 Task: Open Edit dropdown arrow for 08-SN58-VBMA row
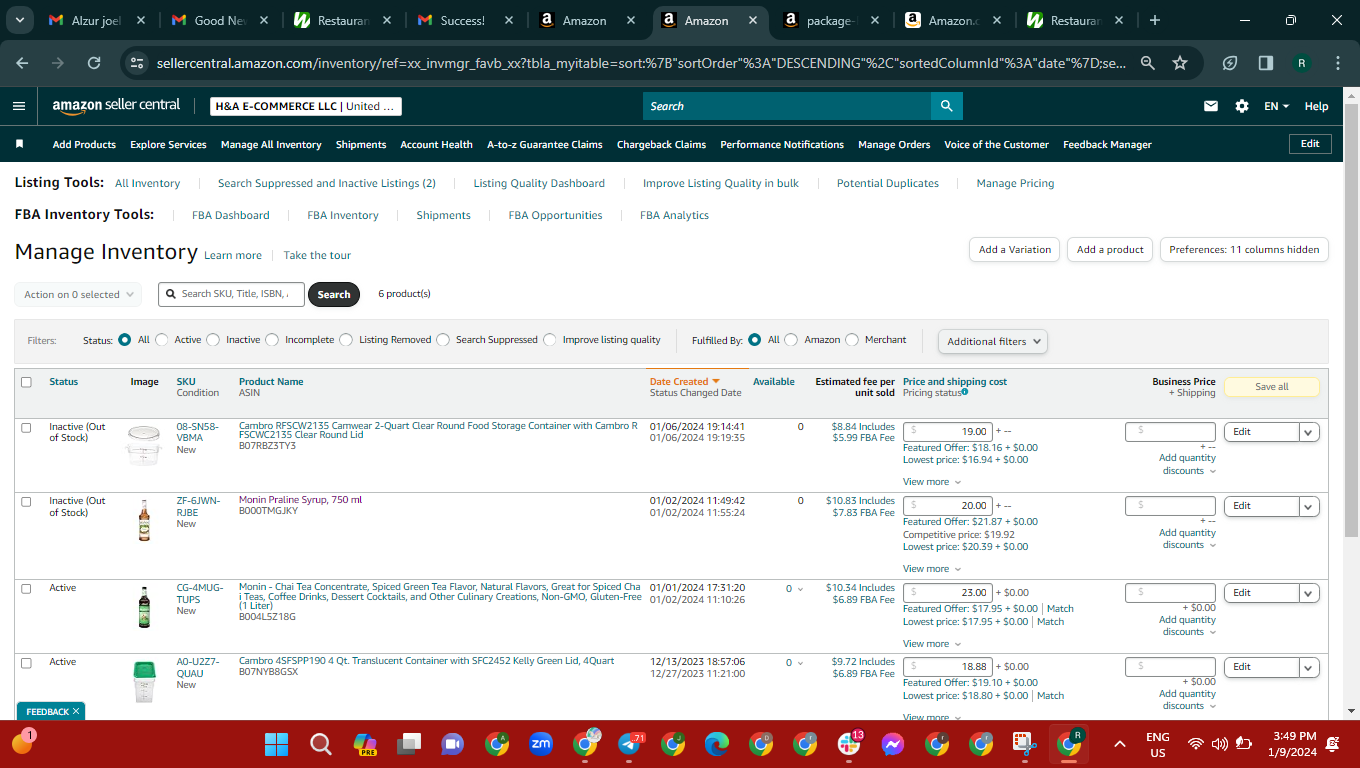pyautogui.click(x=1309, y=432)
